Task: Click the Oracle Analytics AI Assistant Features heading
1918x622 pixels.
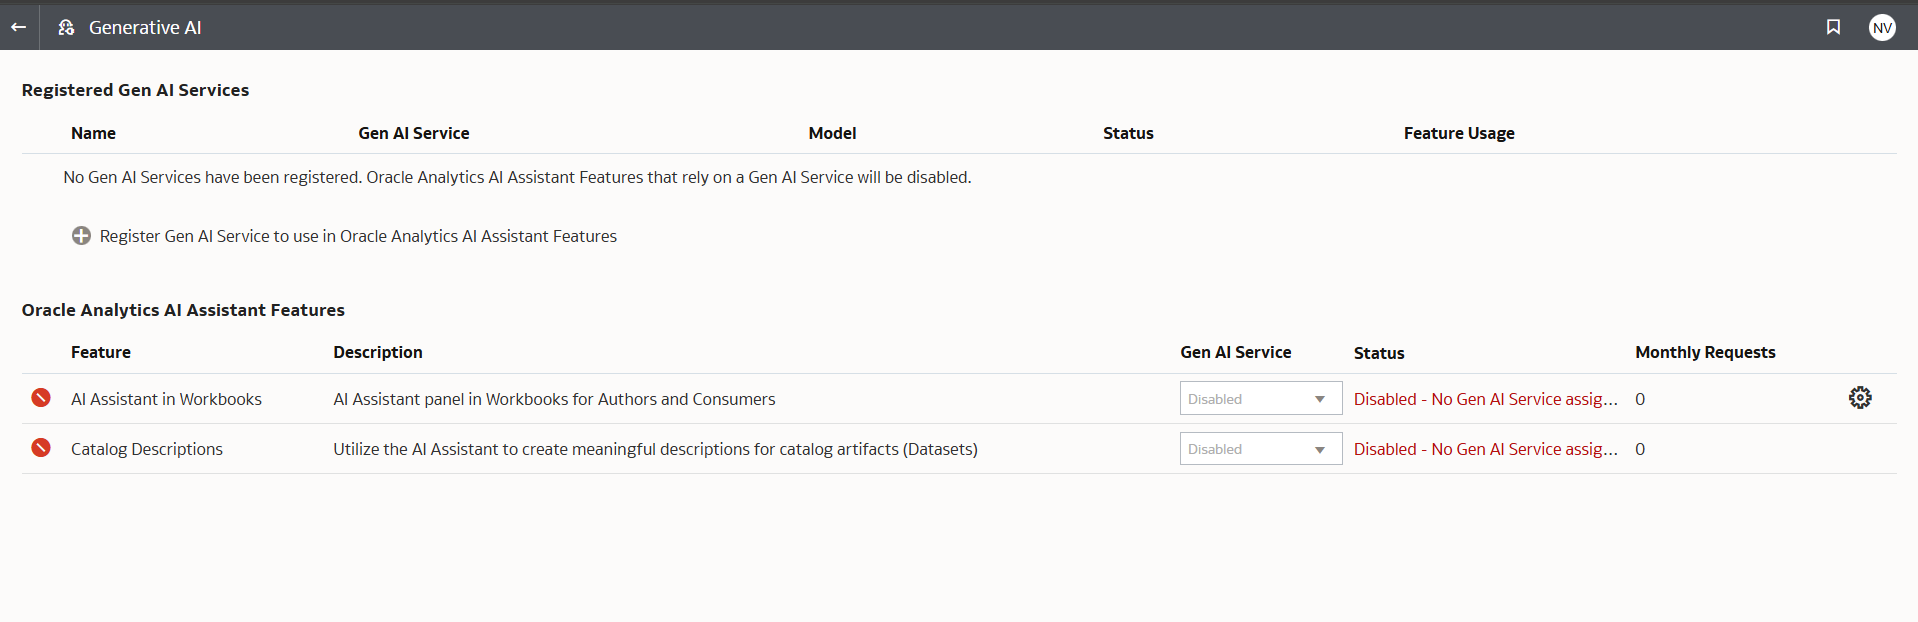Action: (183, 310)
